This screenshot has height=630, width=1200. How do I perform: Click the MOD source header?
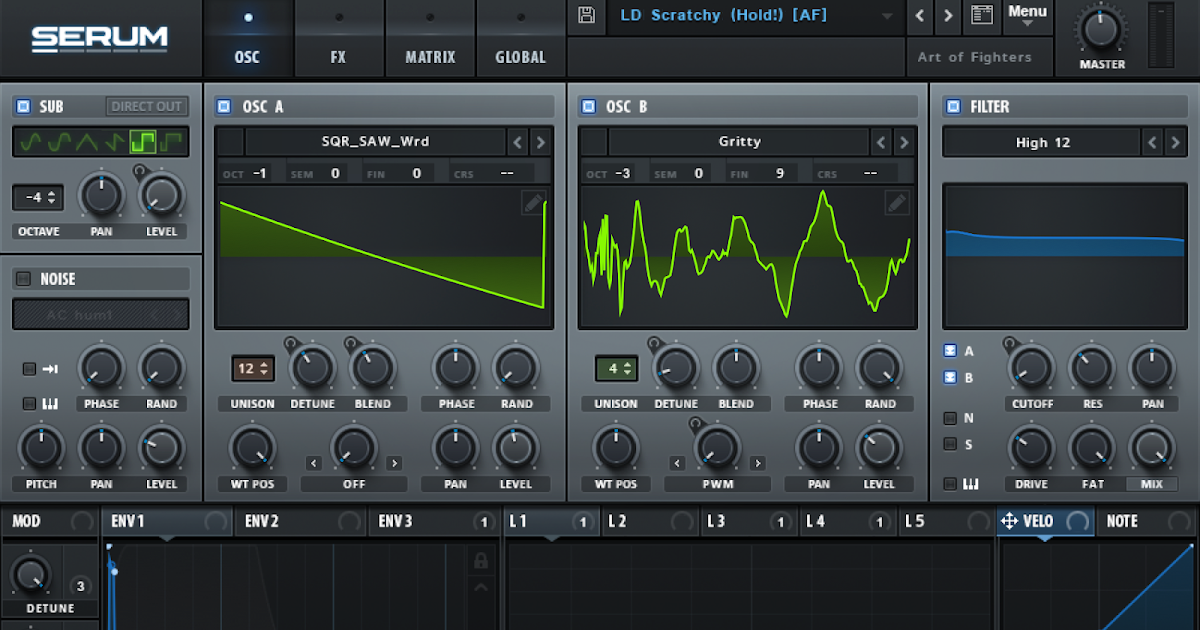point(49,521)
